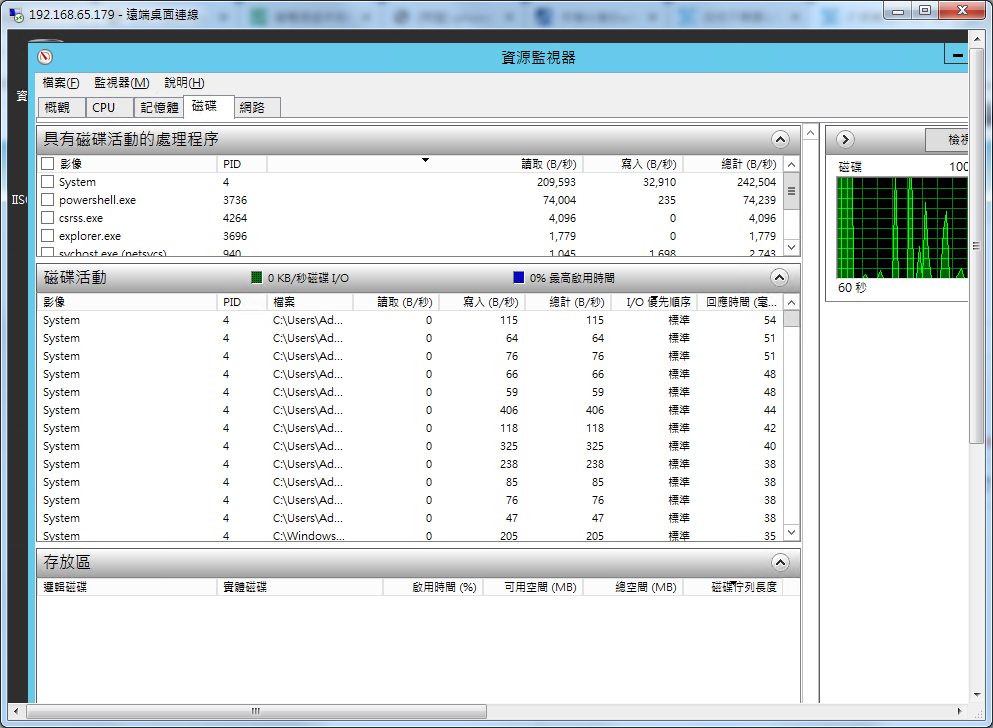
Task: Click blue highest active time legend square
Action: point(519,277)
